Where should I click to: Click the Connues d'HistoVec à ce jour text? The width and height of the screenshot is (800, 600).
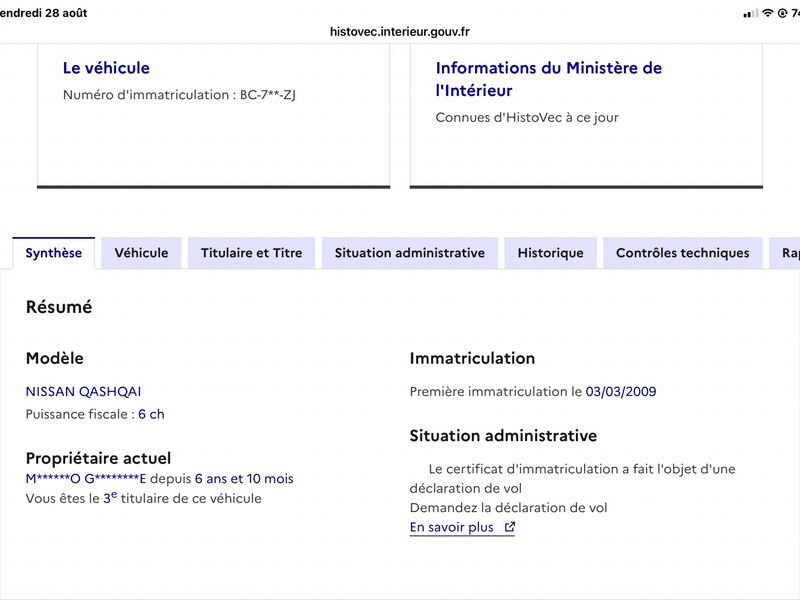click(x=527, y=117)
